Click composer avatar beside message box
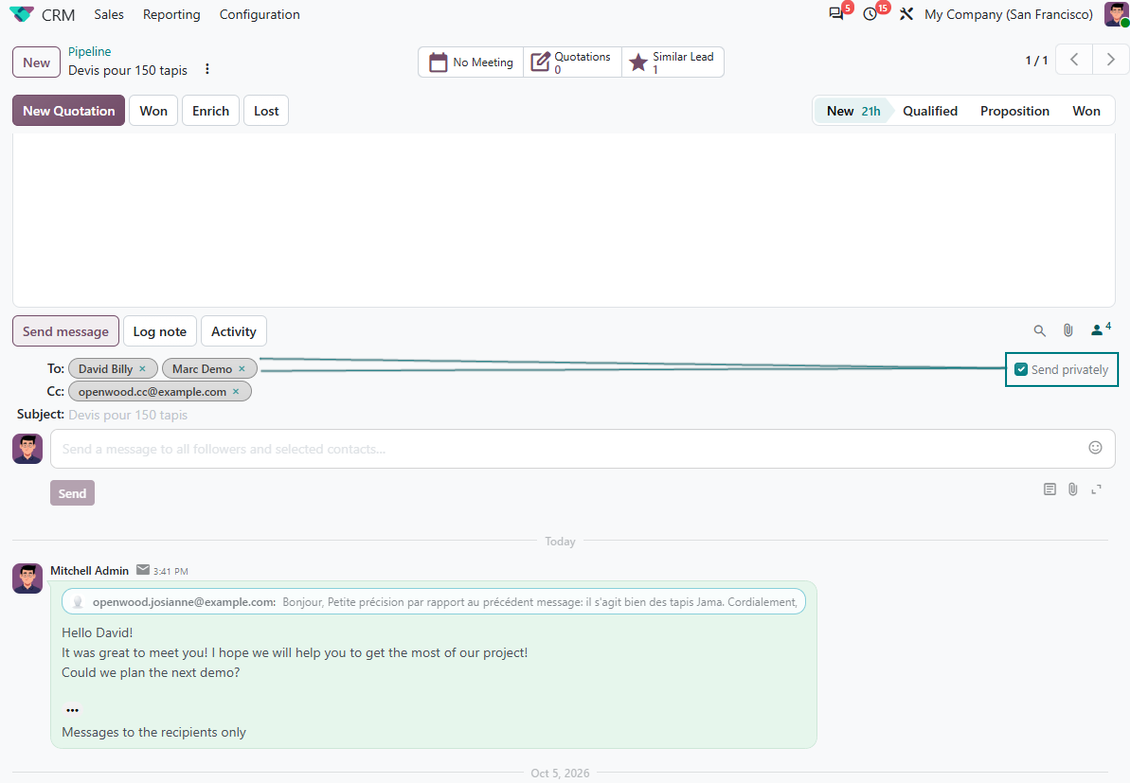The height and width of the screenshot is (783, 1130). coord(27,448)
